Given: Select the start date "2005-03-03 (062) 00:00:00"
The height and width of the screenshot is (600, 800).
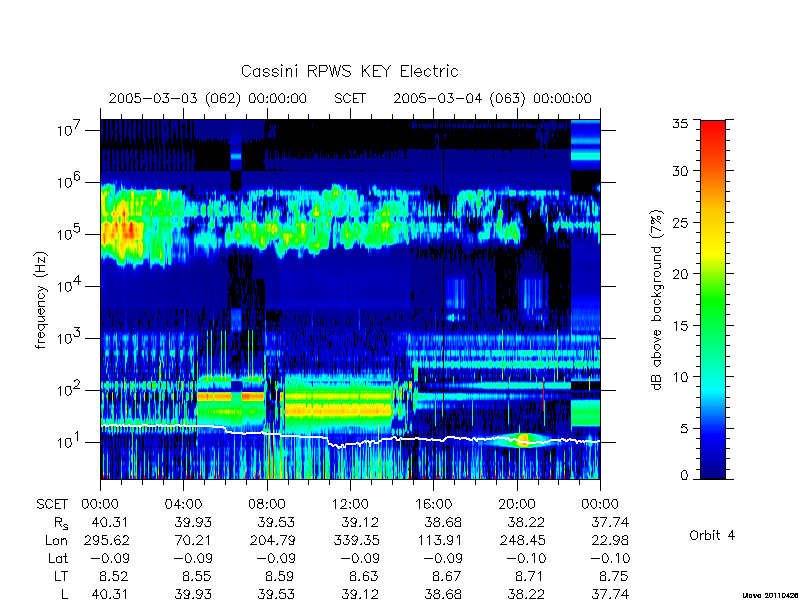Looking at the screenshot, I should coord(208,98).
